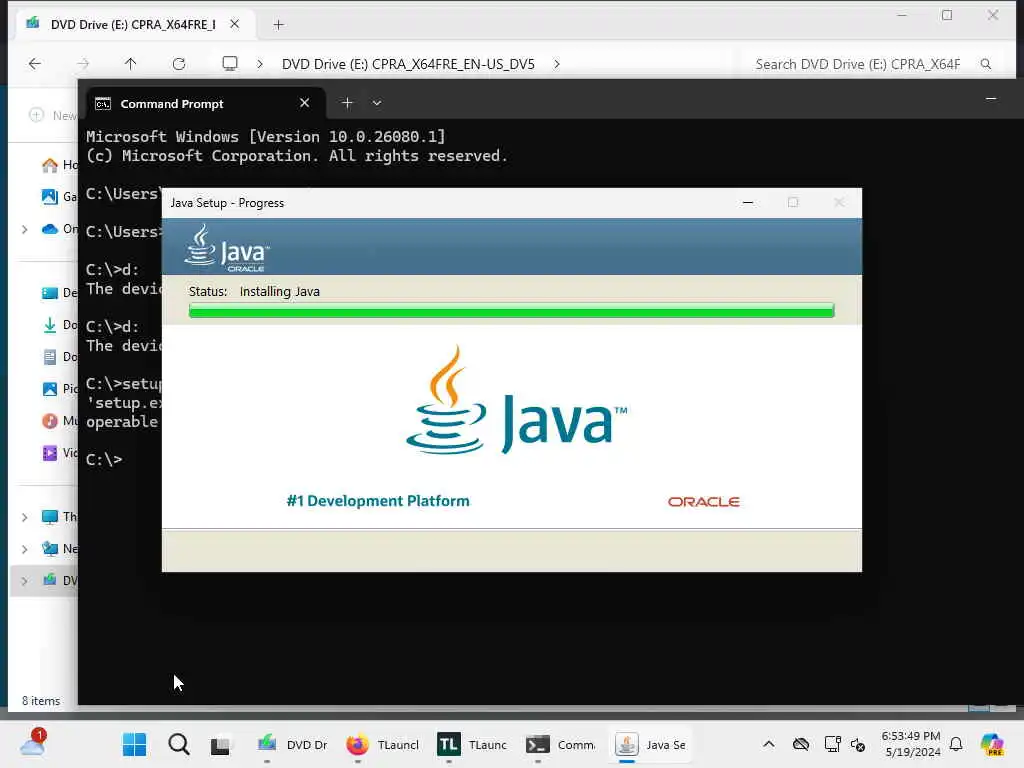
Task: Select the DVD Drive (E:) CPRA_X64FRE tab
Action: [133, 24]
